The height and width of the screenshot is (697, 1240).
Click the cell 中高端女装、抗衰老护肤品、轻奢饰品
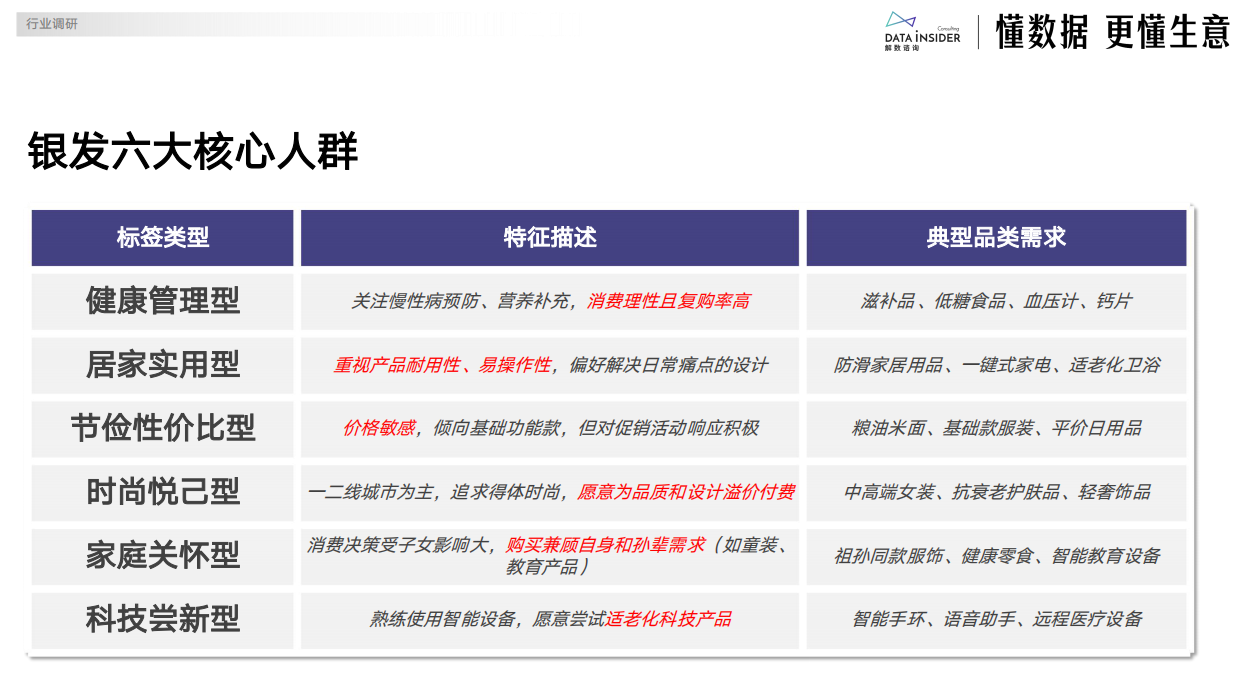[996, 492]
